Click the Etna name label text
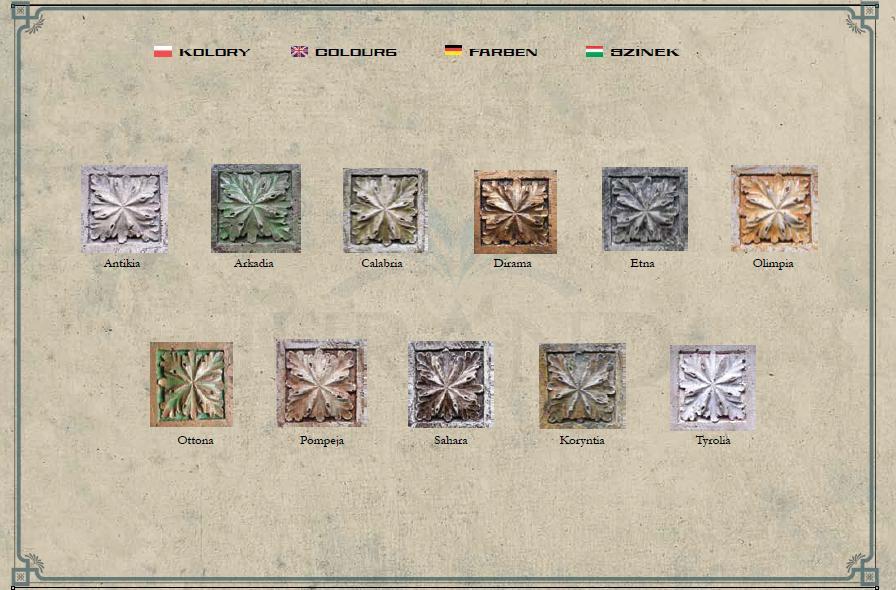This screenshot has width=896, height=590. pos(643,264)
